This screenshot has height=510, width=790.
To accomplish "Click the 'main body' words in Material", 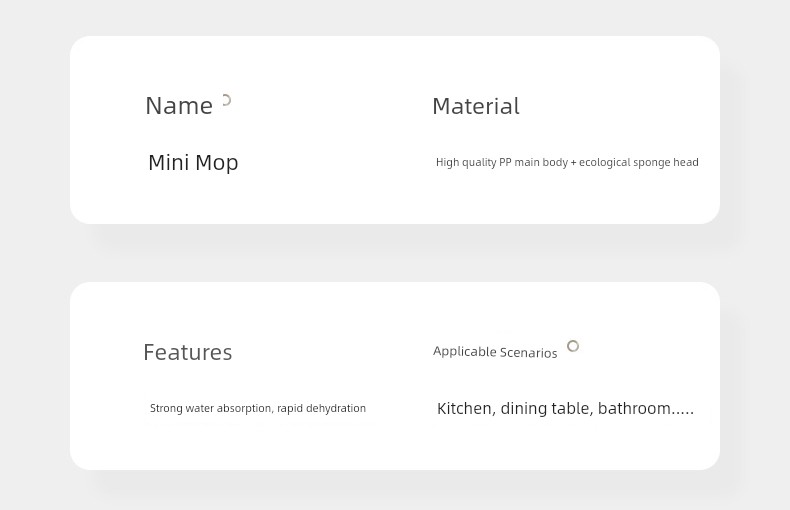I will tap(541, 162).
